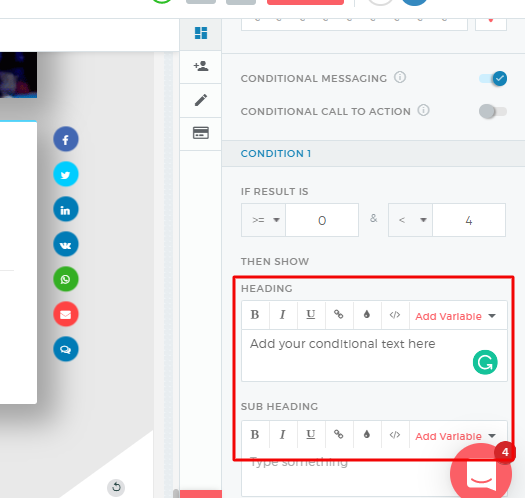The height and width of the screenshot is (498, 525).
Task: Click the preview thumbnail image at top left
Action: click(18, 75)
